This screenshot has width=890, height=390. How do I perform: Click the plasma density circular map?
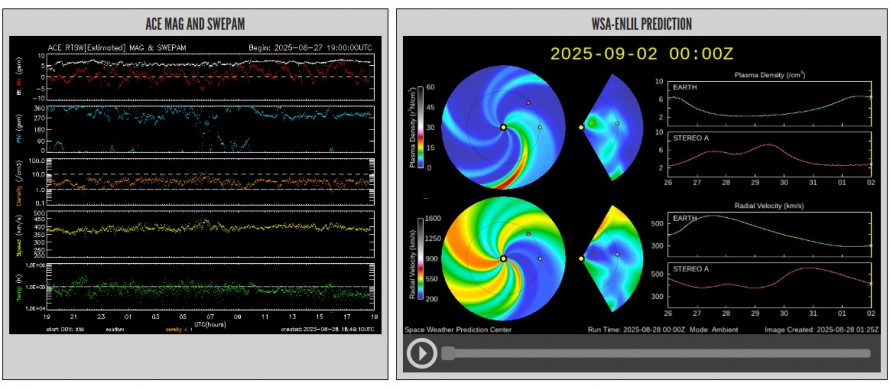tap(503, 127)
